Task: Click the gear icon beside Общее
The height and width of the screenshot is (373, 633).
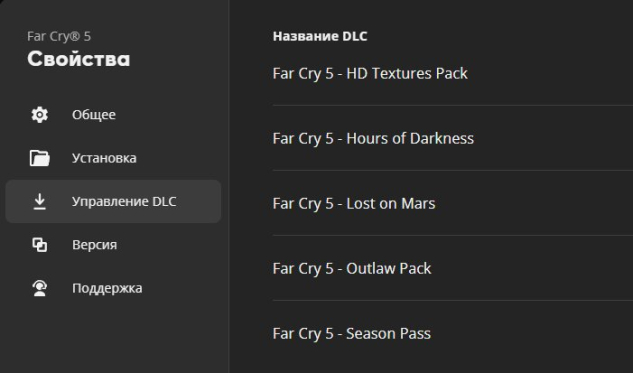Action: [40, 115]
